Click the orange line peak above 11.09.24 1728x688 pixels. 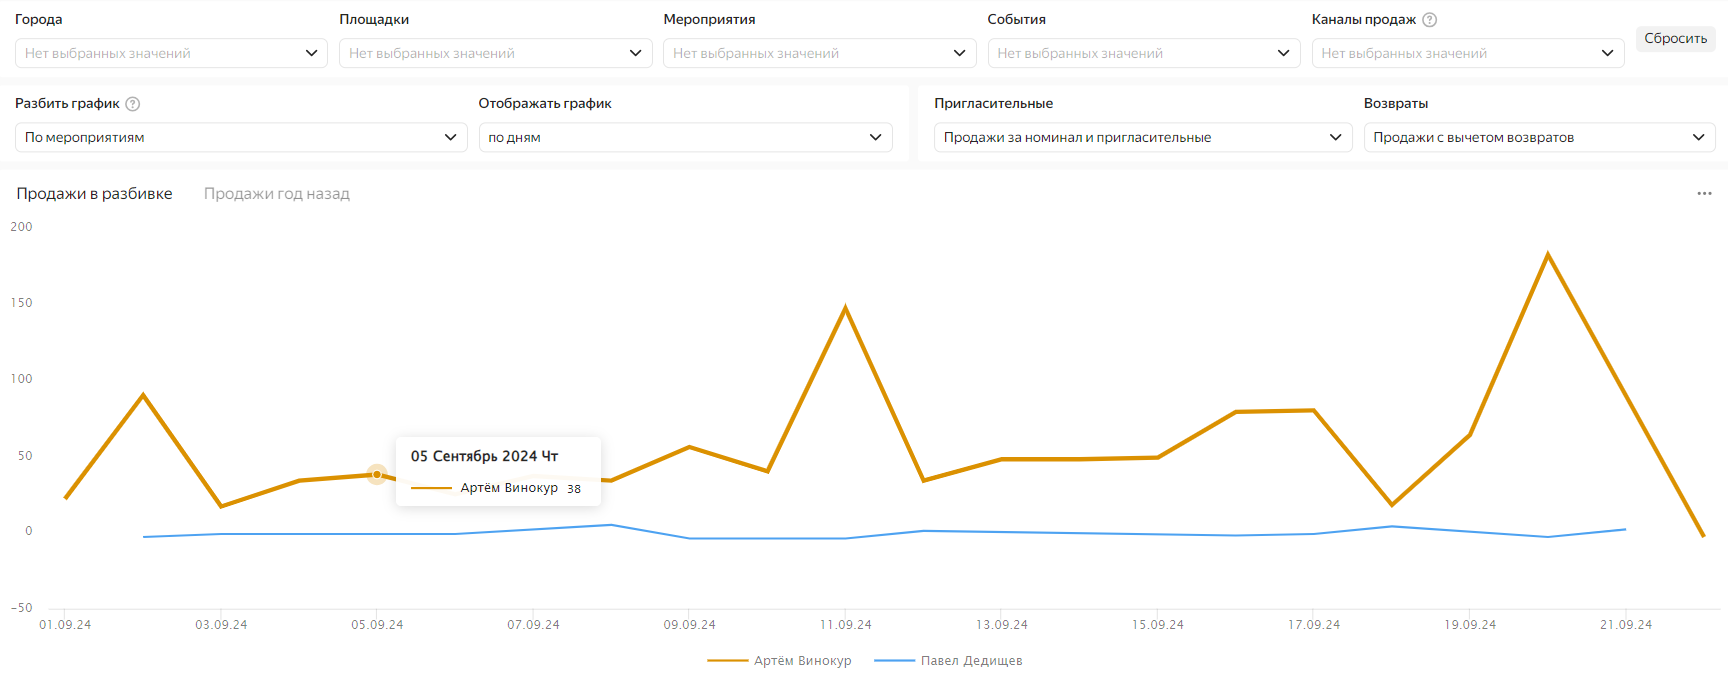(845, 308)
